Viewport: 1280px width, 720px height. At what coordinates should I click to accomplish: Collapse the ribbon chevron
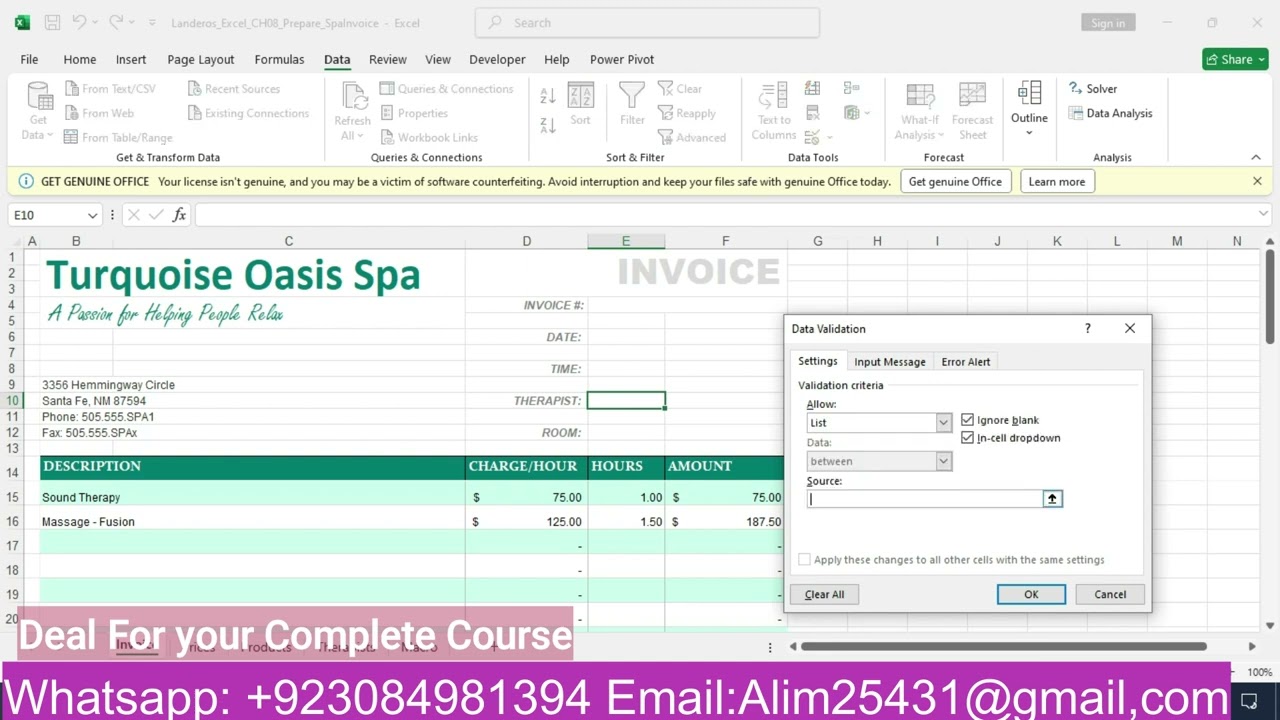coord(1256,157)
